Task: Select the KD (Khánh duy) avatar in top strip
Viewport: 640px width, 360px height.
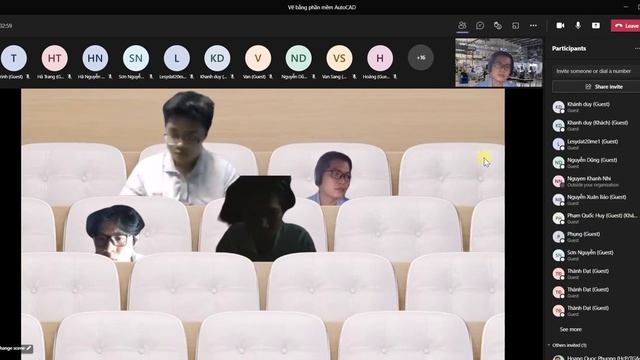Action: pyautogui.click(x=217, y=58)
